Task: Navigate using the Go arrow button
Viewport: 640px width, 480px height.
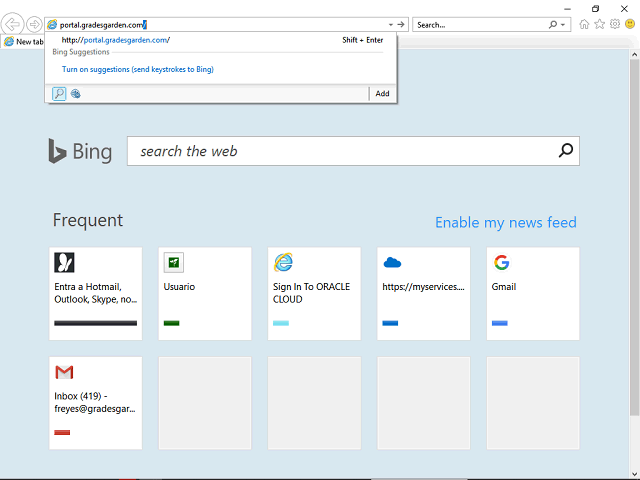Action: click(x=401, y=25)
